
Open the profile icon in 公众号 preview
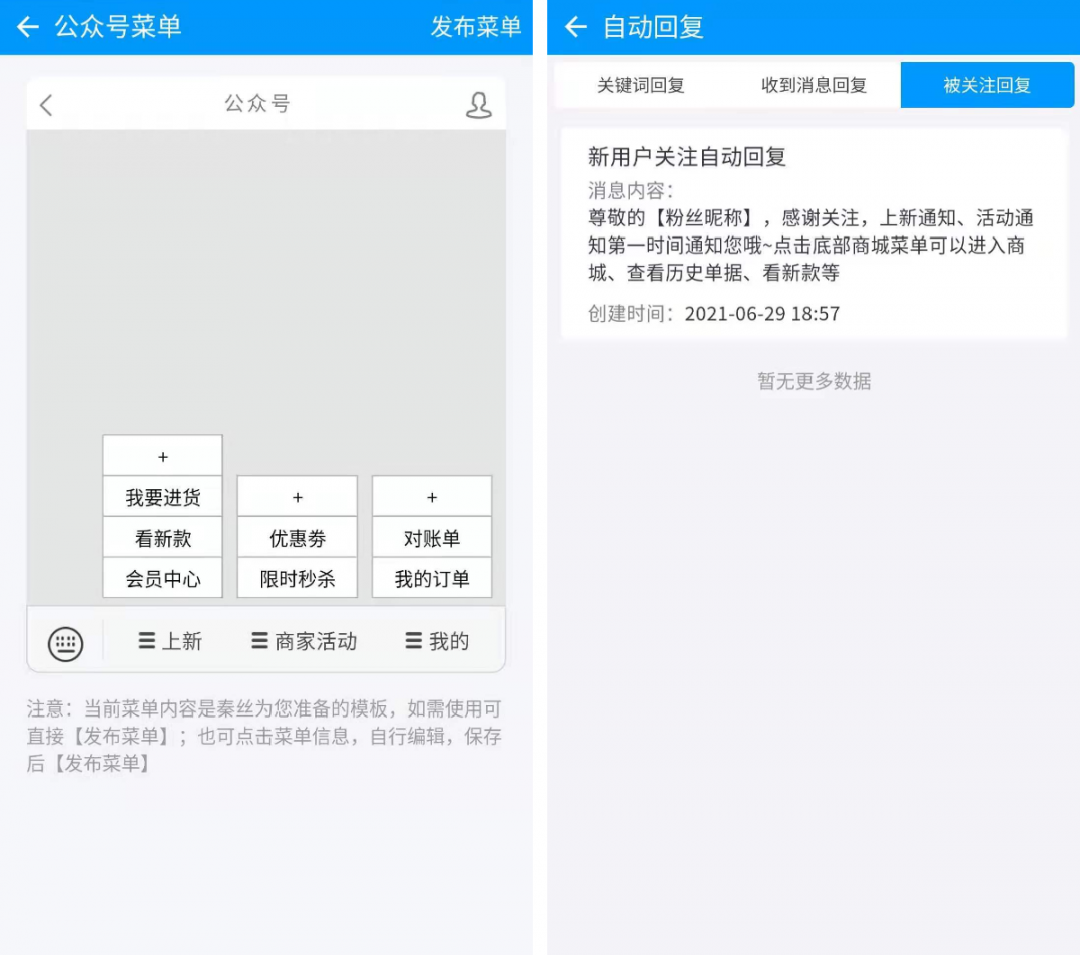tap(479, 105)
